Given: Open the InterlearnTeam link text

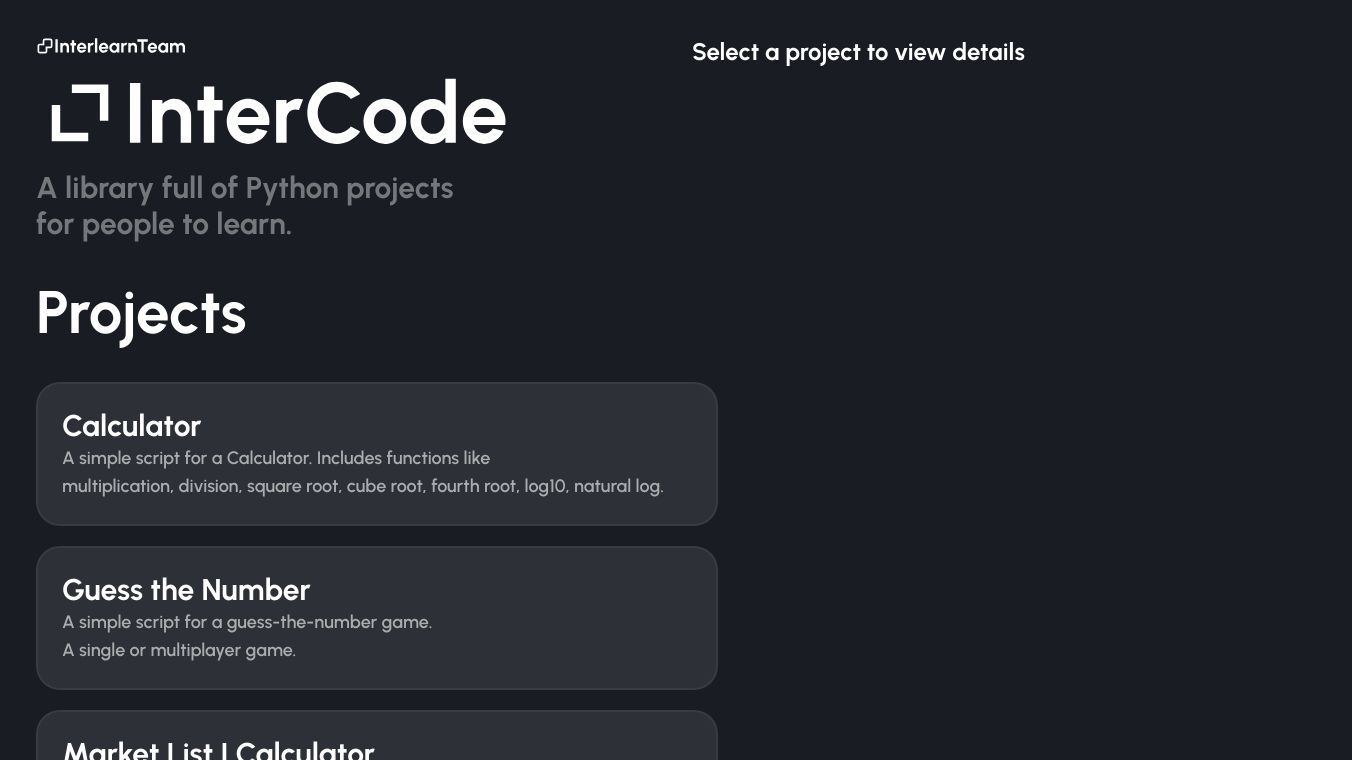Looking at the screenshot, I should (x=120, y=46).
